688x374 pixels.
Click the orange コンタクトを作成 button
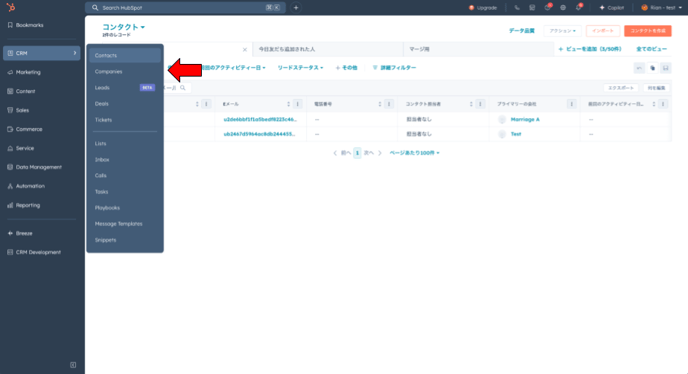click(x=648, y=31)
